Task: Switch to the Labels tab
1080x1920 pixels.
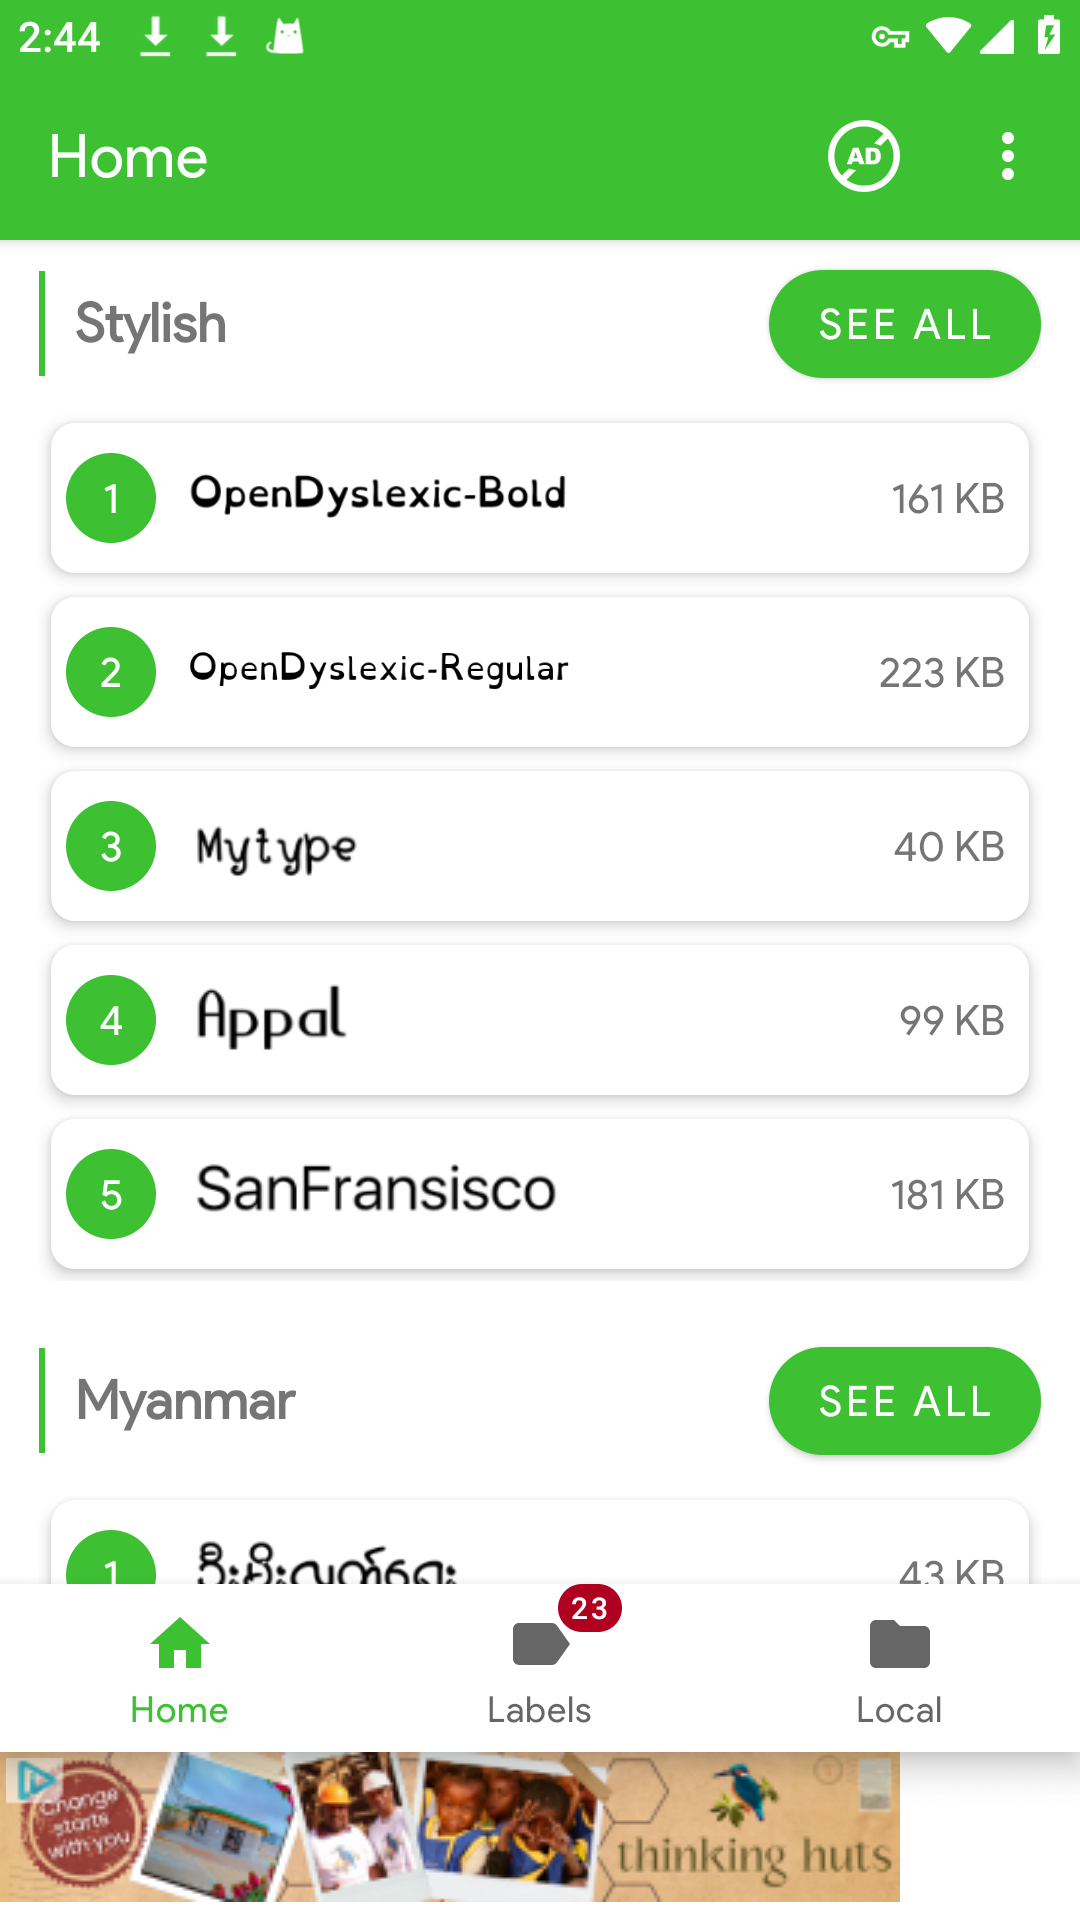Action: [x=540, y=1668]
